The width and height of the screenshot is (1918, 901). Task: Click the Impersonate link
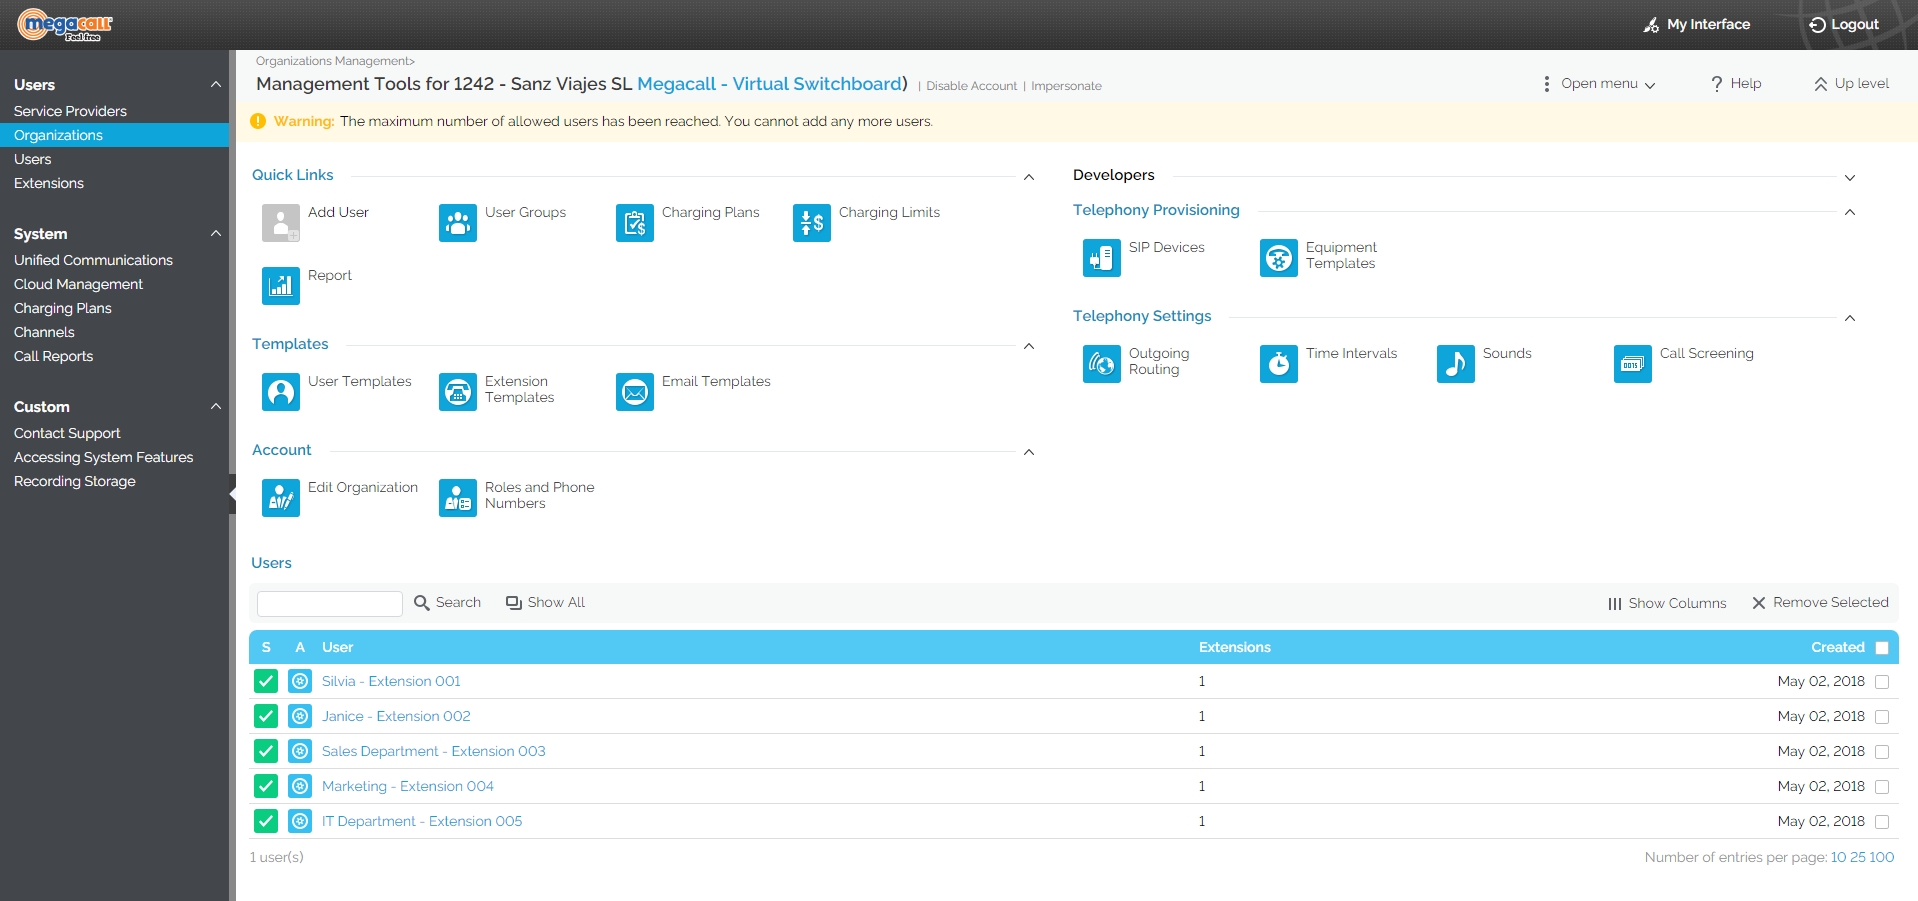pos(1066,85)
